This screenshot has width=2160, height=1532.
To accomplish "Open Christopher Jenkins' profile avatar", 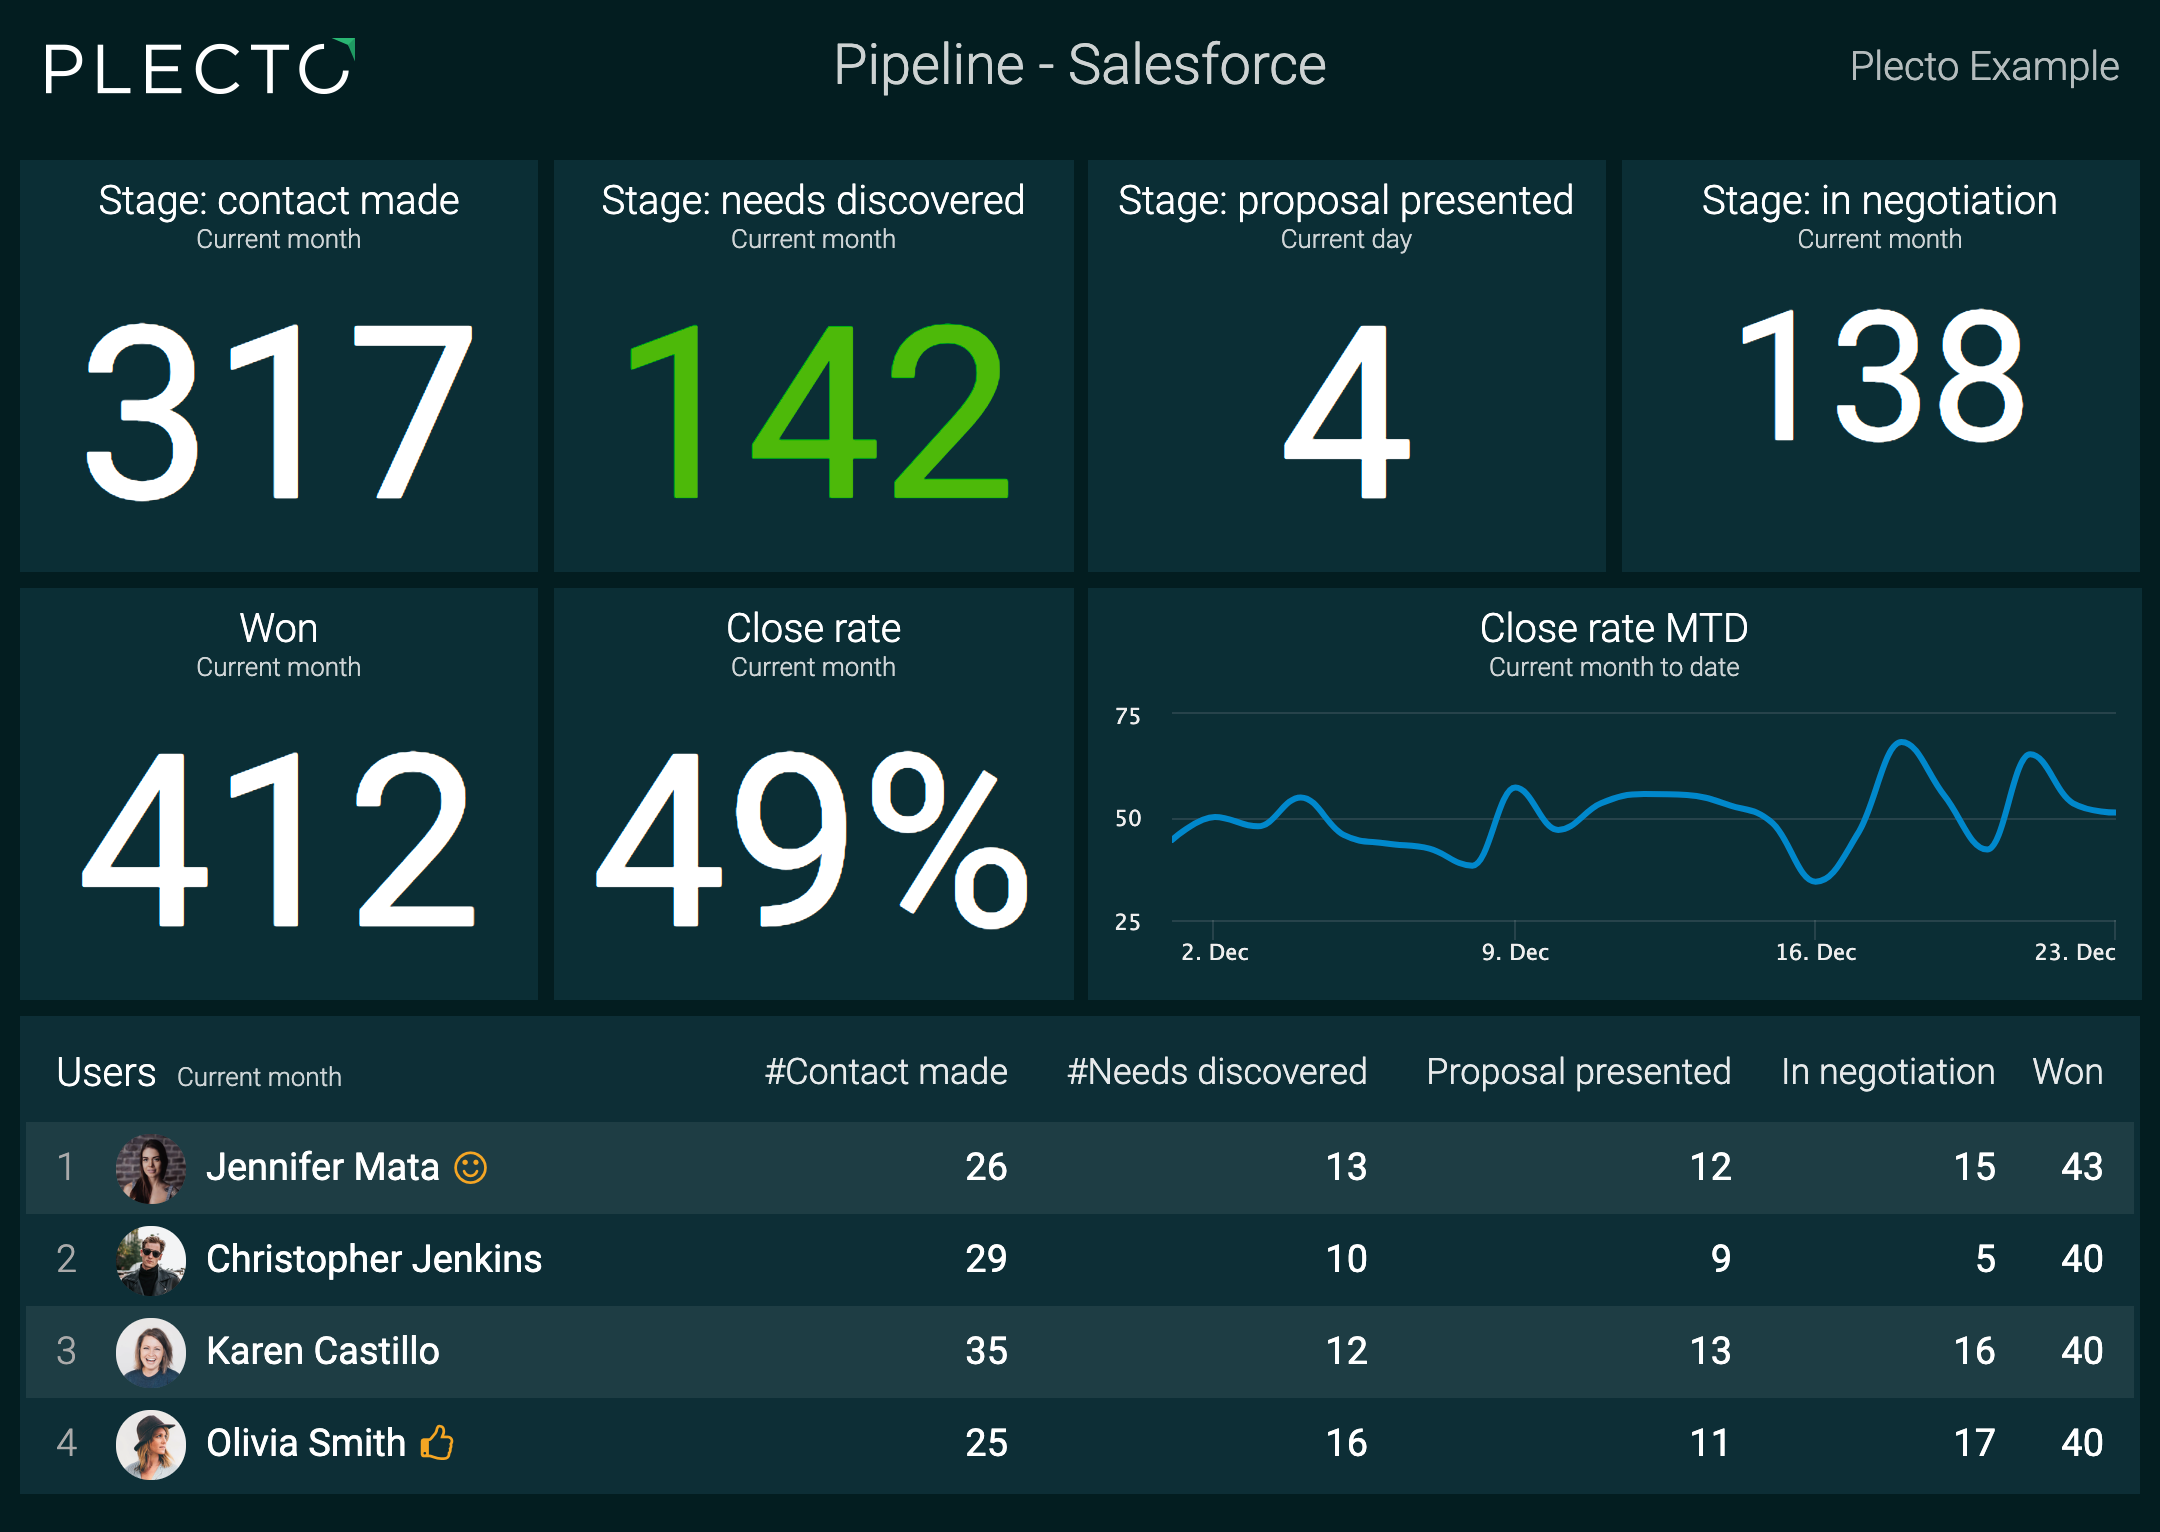I will click(151, 1260).
